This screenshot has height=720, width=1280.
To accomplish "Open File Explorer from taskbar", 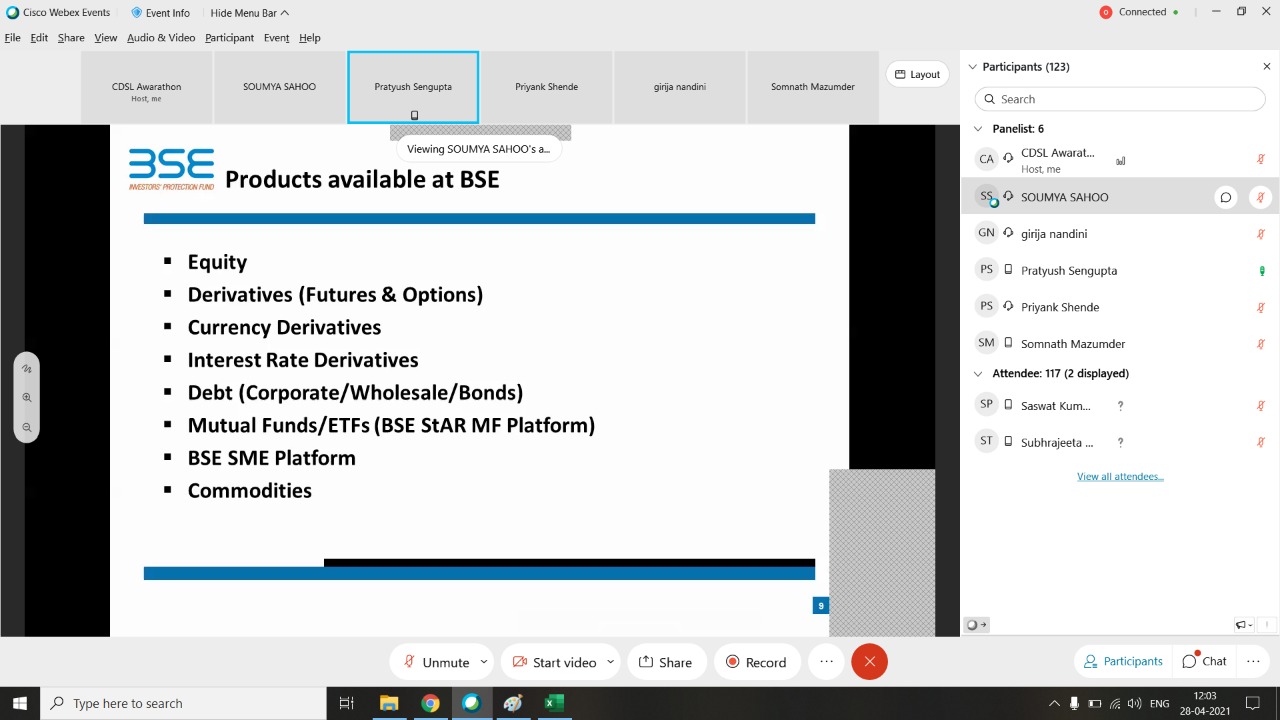I will click(x=389, y=703).
